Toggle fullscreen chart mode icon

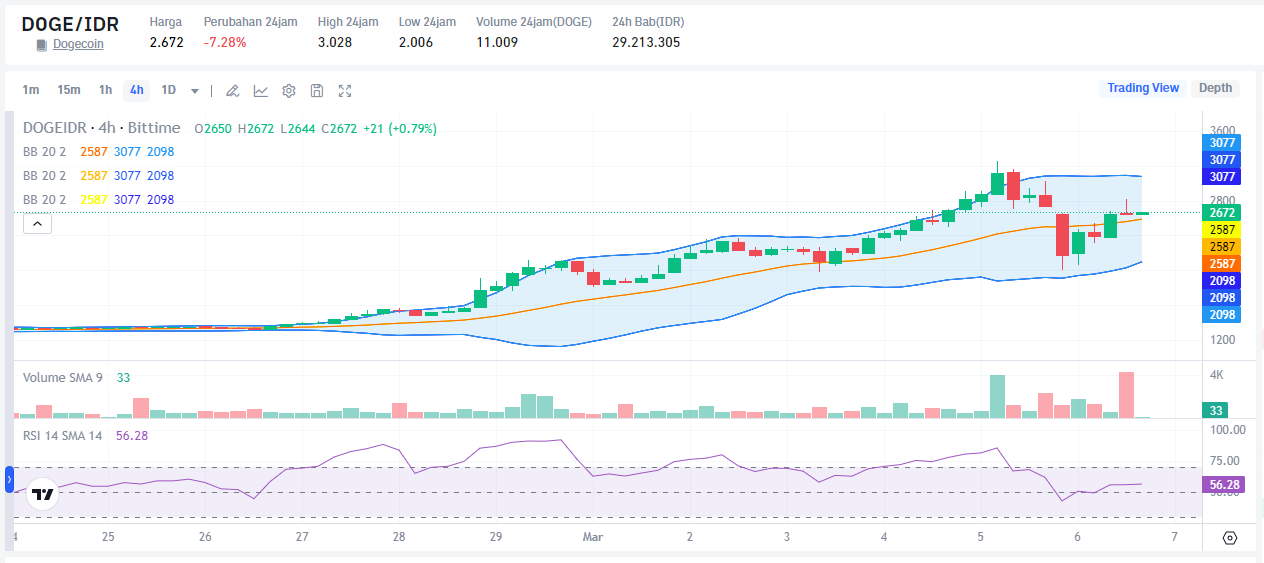pyautogui.click(x=345, y=91)
